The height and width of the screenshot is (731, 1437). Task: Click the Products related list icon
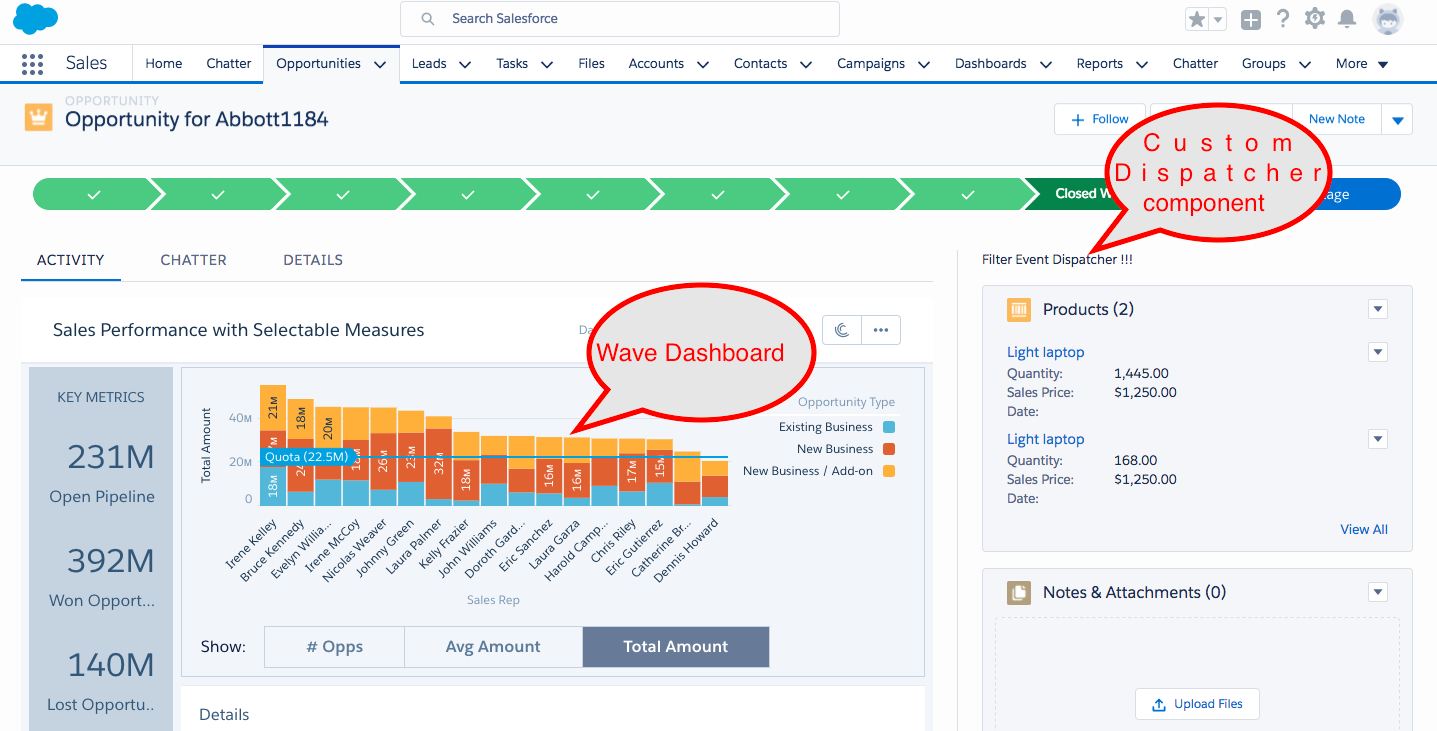pos(1018,309)
